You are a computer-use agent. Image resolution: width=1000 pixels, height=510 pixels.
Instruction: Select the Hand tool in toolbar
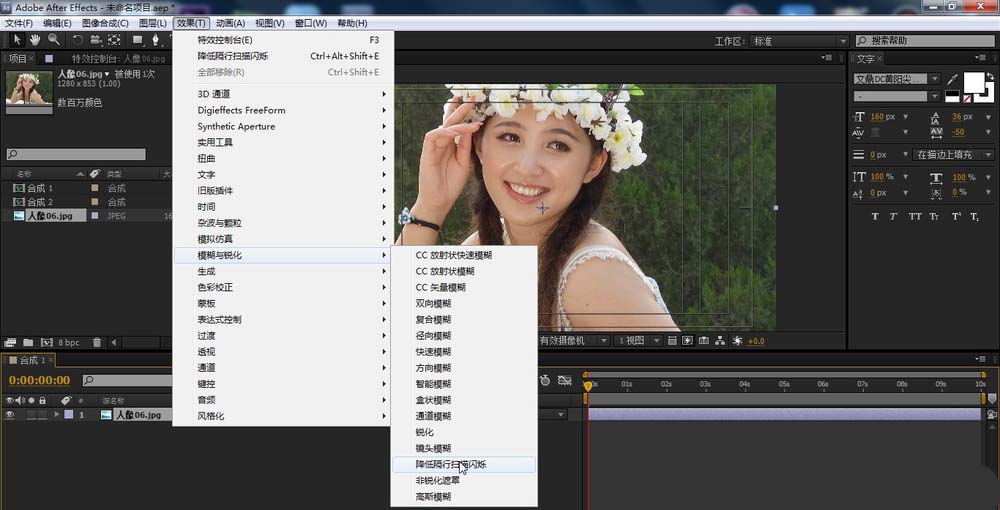[35, 40]
